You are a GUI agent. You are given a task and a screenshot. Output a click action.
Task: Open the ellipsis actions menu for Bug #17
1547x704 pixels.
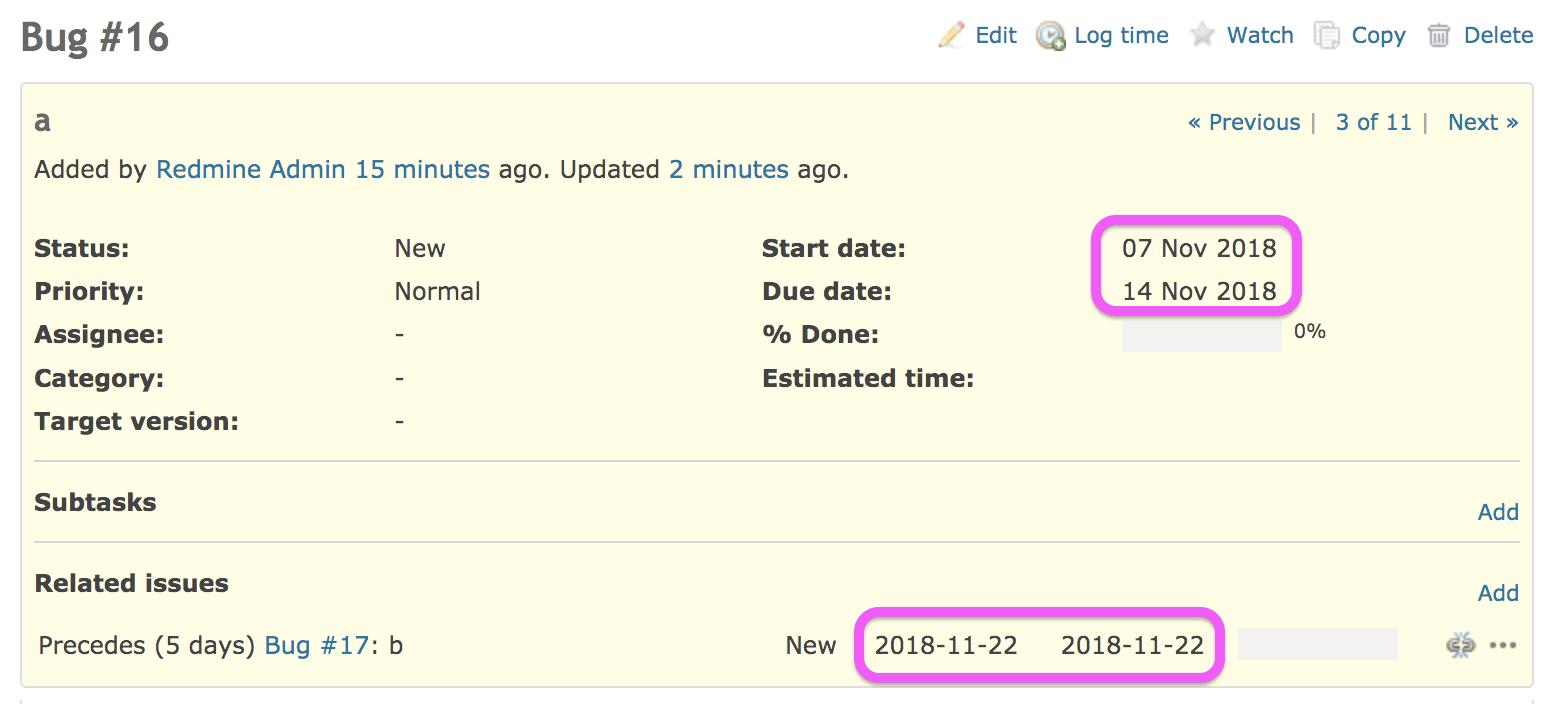coord(1503,646)
